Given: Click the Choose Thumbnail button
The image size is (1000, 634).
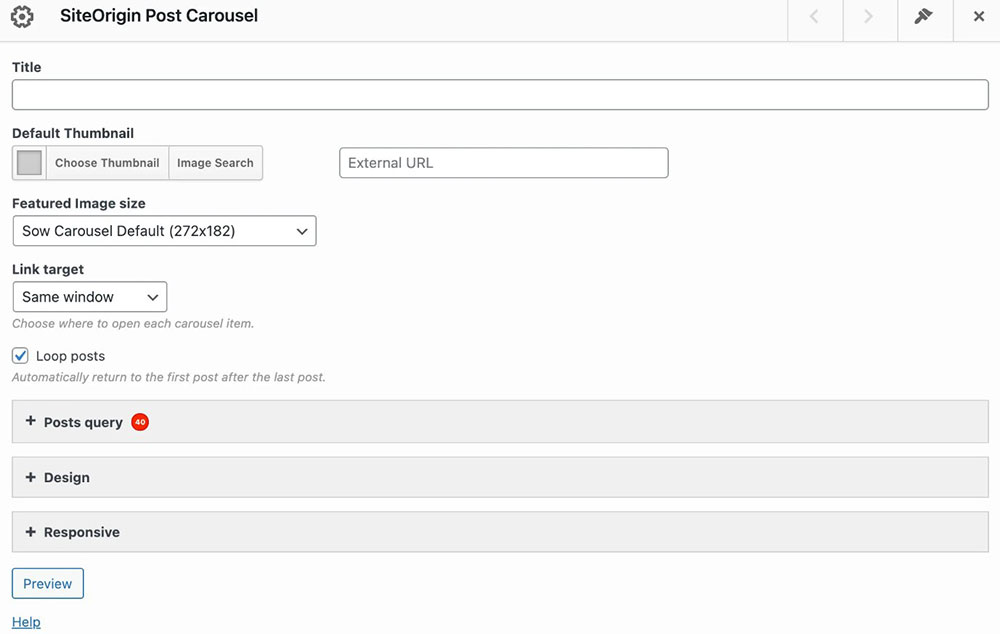Looking at the screenshot, I should pos(107,163).
